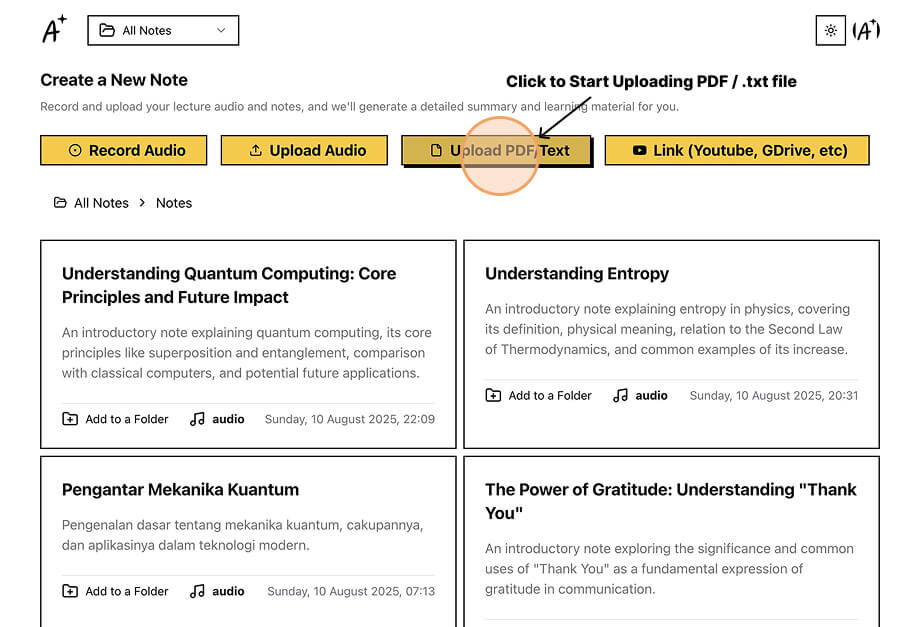Open the Understanding Entropy note
The image size is (920, 627).
pos(577,273)
